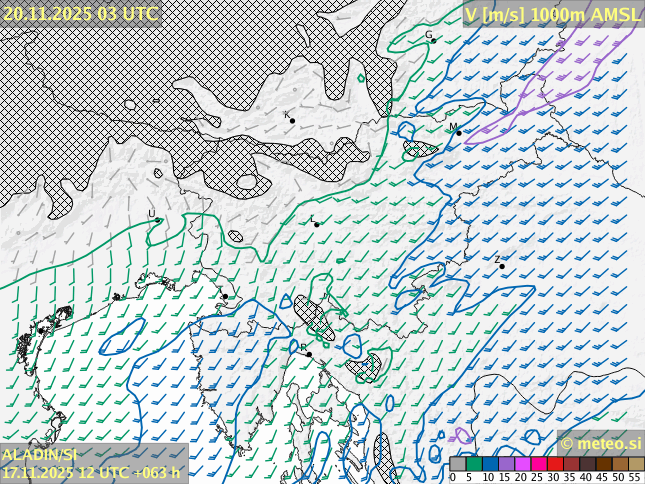The height and width of the screenshot is (484, 645).
Task: Select the M station dot
Action: 459,132
